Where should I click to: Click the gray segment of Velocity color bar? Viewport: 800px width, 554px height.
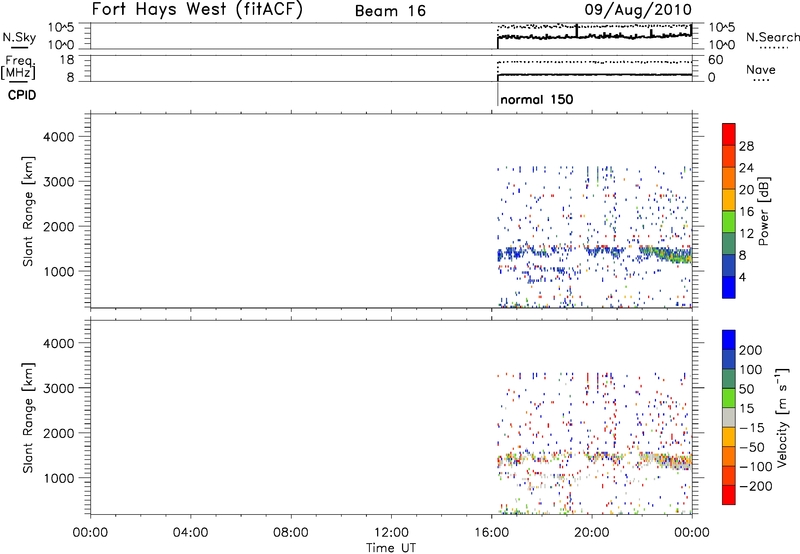click(x=729, y=417)
